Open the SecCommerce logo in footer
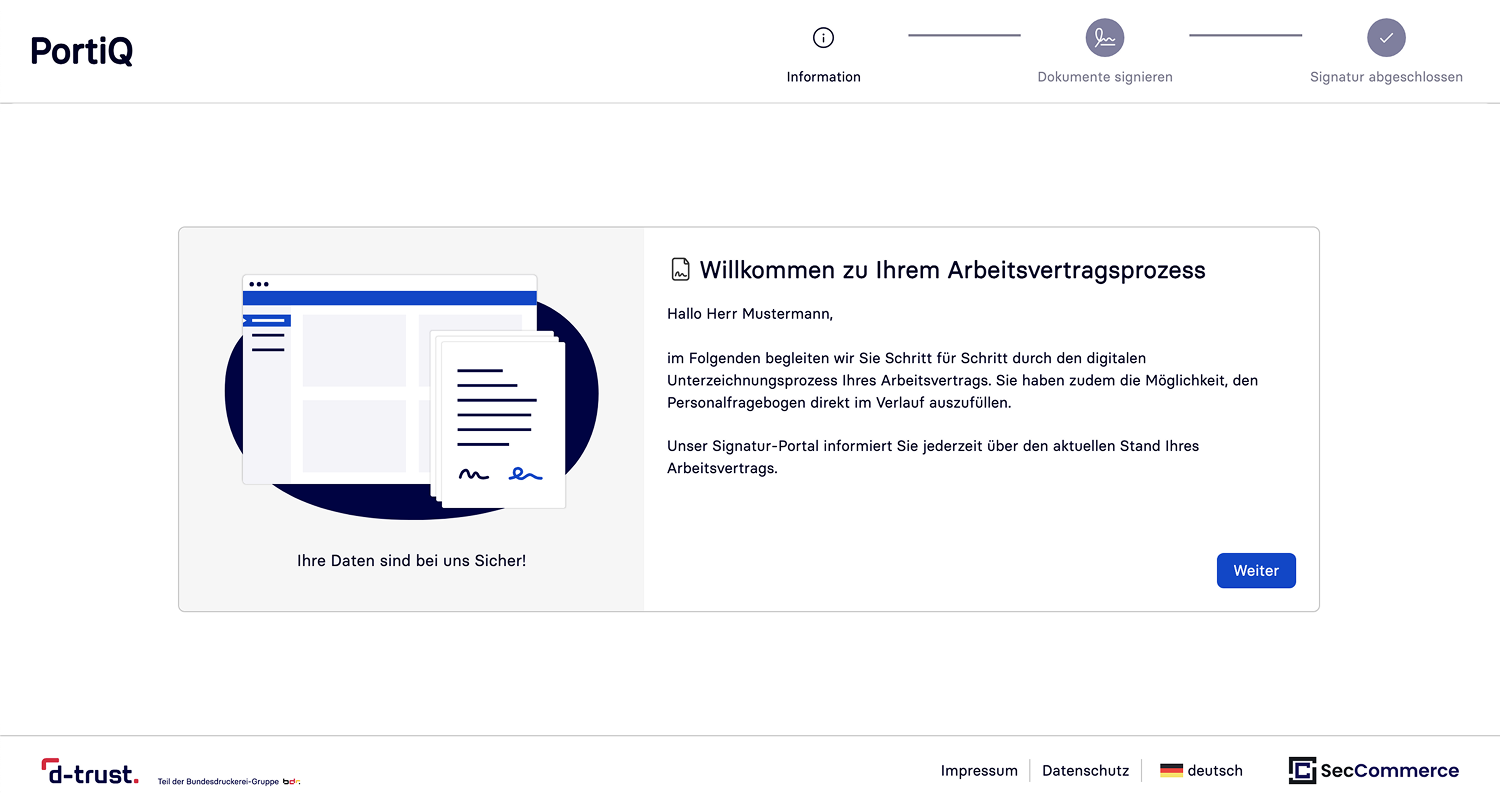The image size is (1500, 803). [x=1373, y=770]
